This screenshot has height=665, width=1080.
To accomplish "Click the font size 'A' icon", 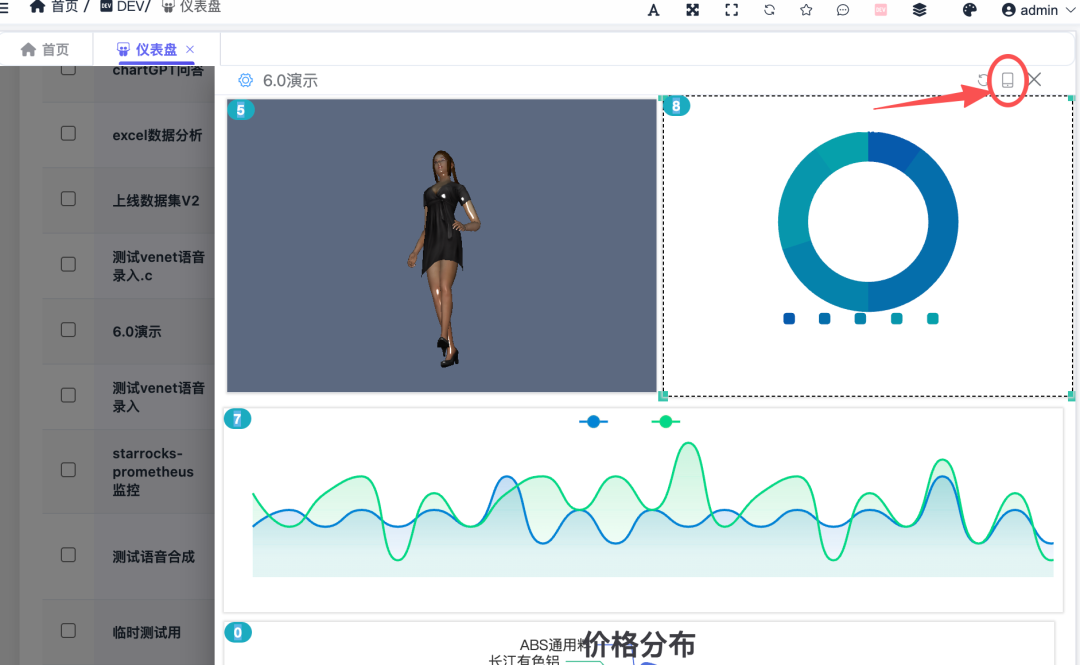I will [654, 10].
